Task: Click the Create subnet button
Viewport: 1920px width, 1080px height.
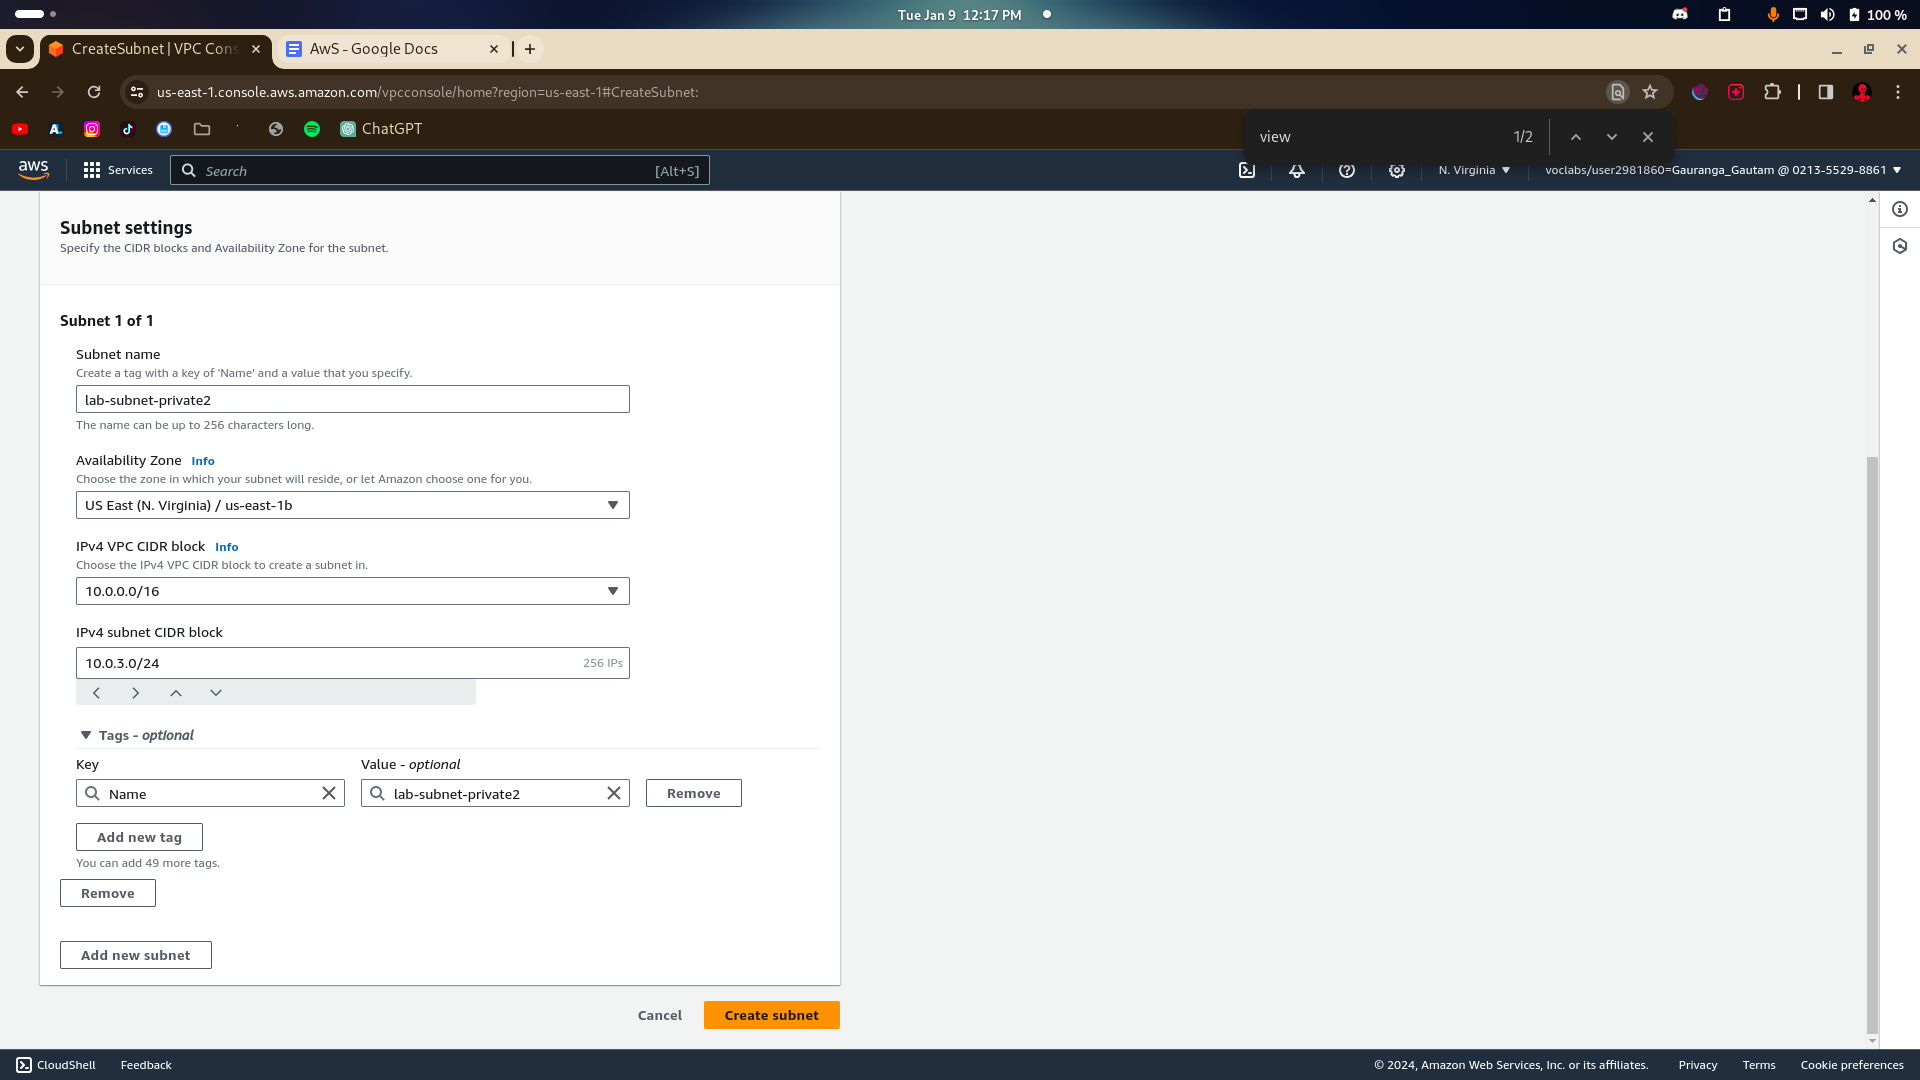Action: point(771,1015)
